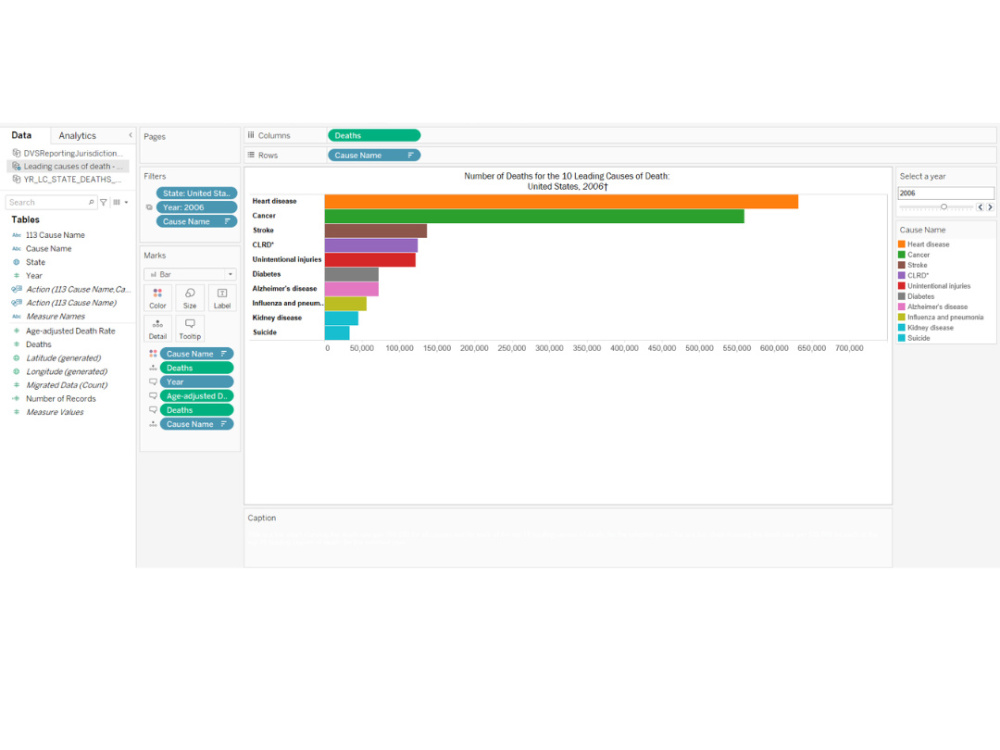Open the Bar mark type dropdown

[229, 273]
